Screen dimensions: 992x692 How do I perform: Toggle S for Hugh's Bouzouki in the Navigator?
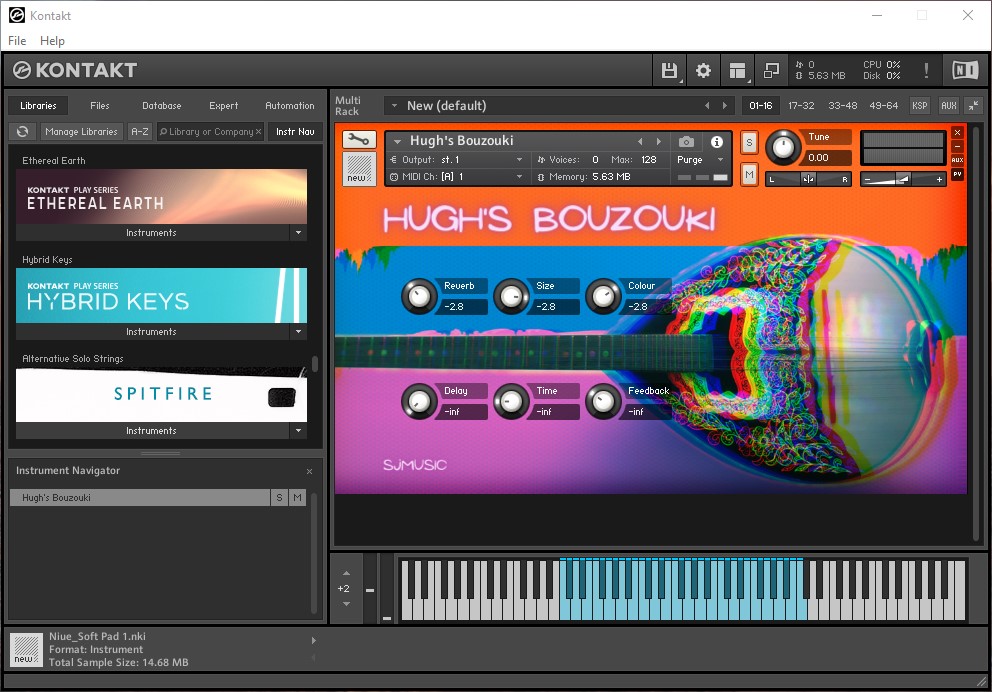pos(279,498)
